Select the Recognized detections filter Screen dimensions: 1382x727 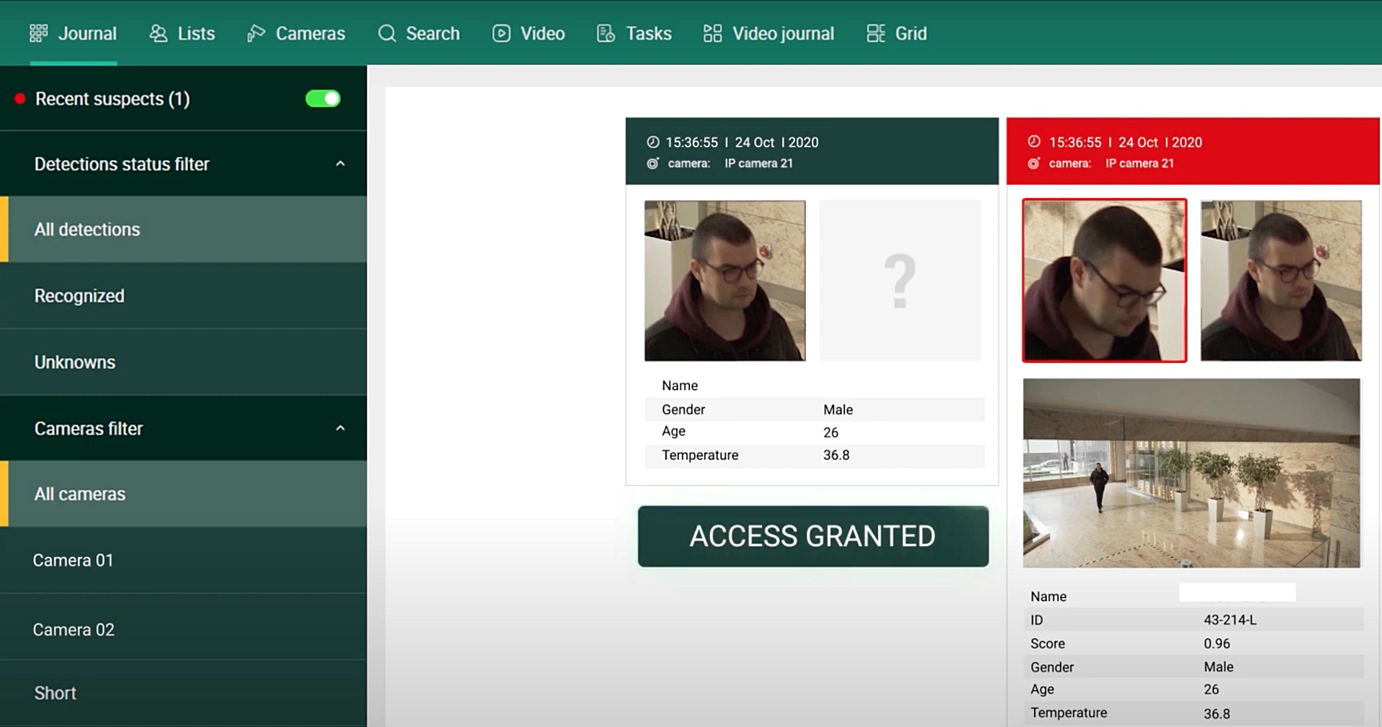183,296
